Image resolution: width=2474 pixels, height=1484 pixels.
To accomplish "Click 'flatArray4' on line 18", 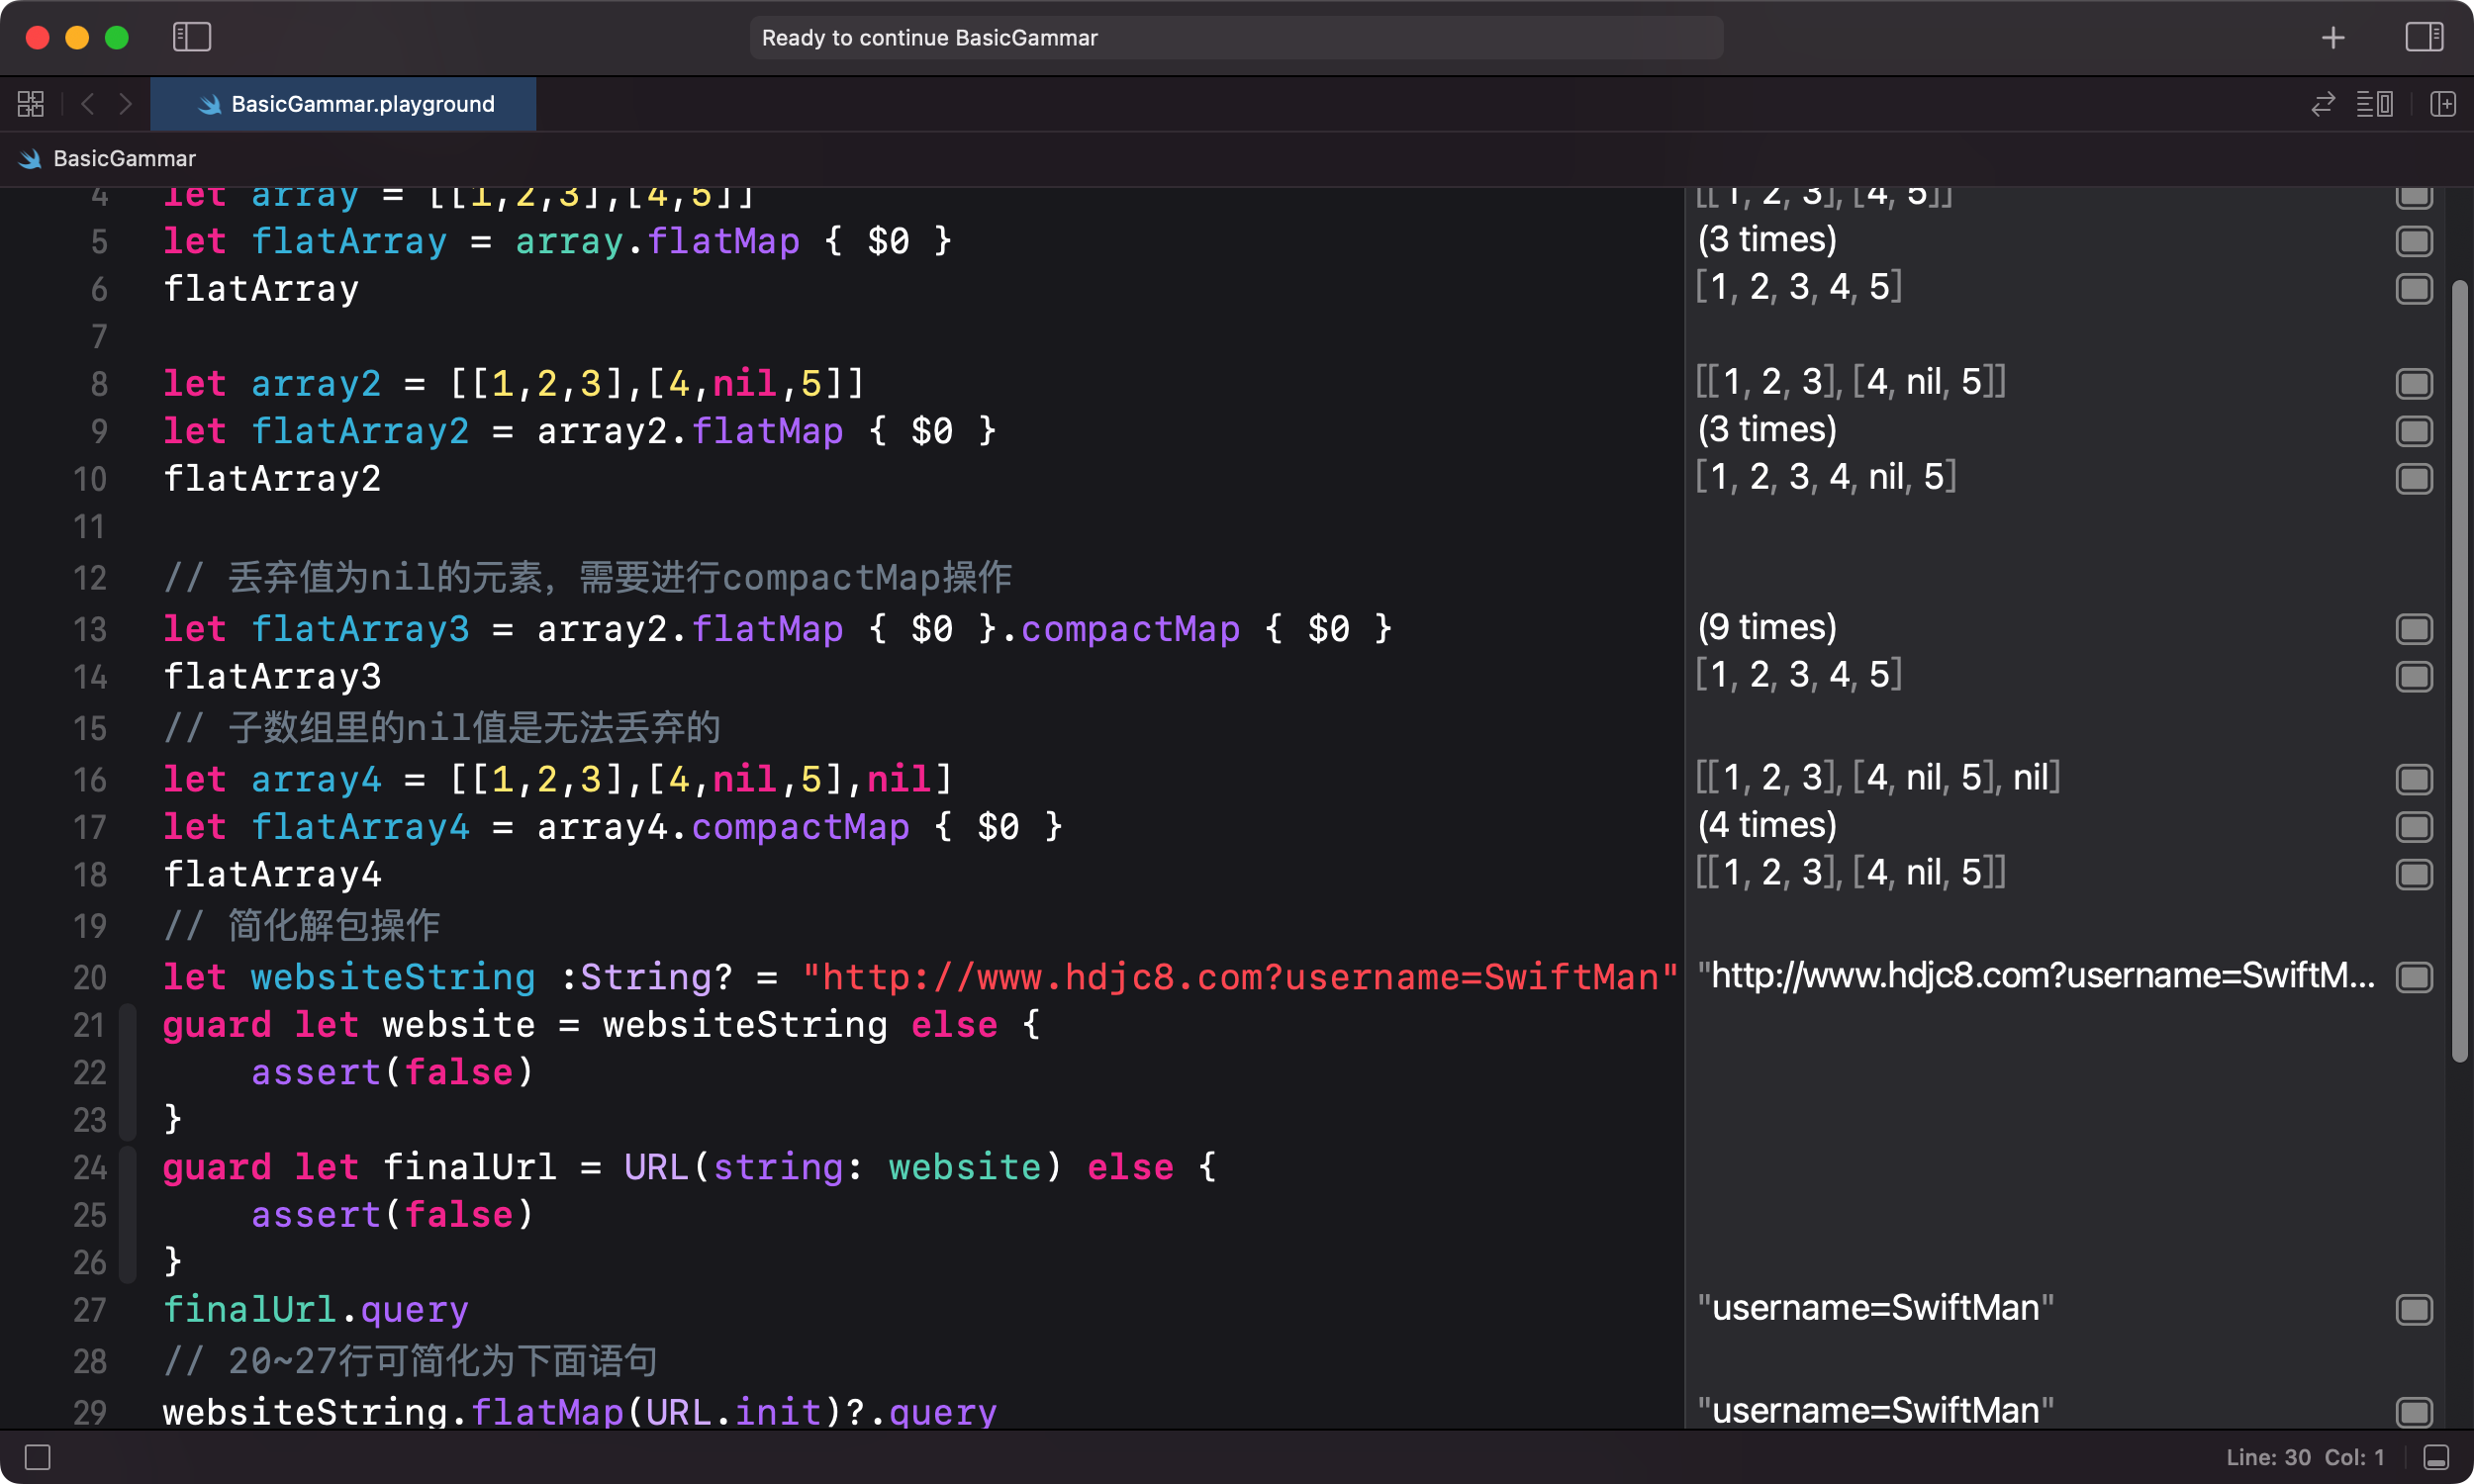I will (x=272, y=875).
